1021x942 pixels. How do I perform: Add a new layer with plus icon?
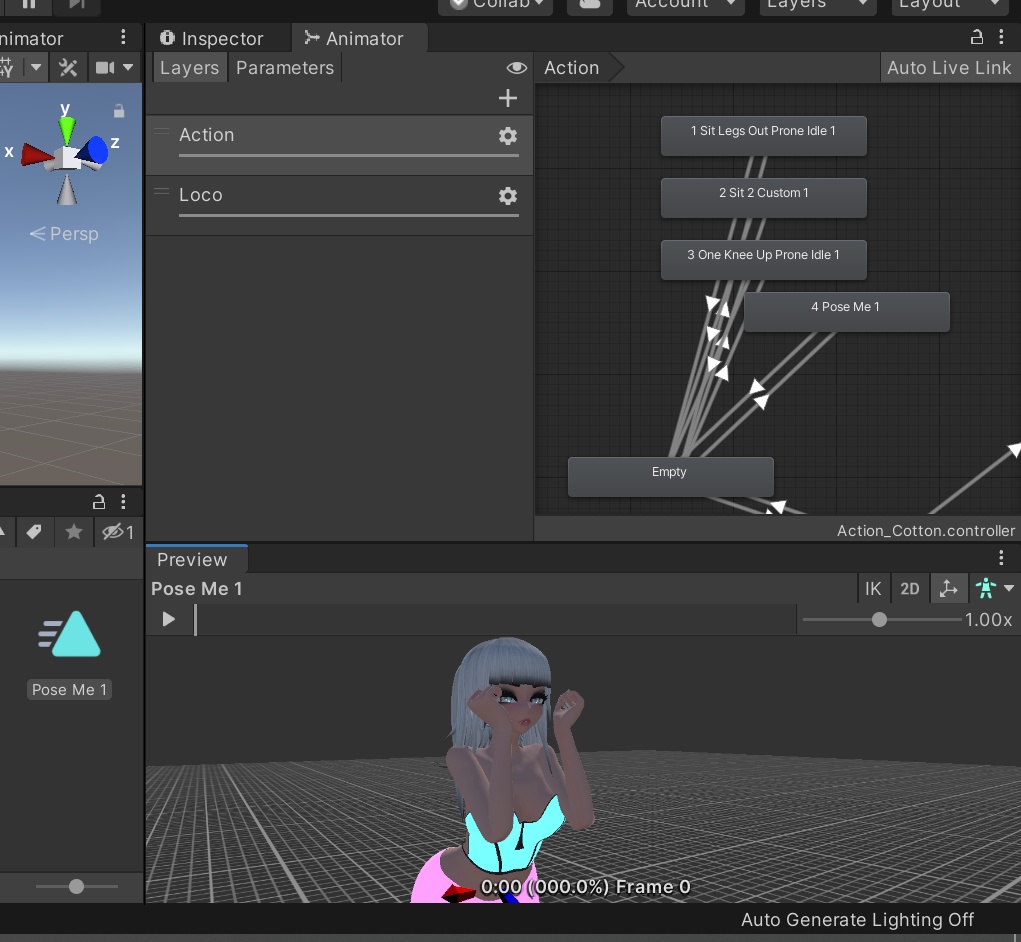click(x=507, y=98)
